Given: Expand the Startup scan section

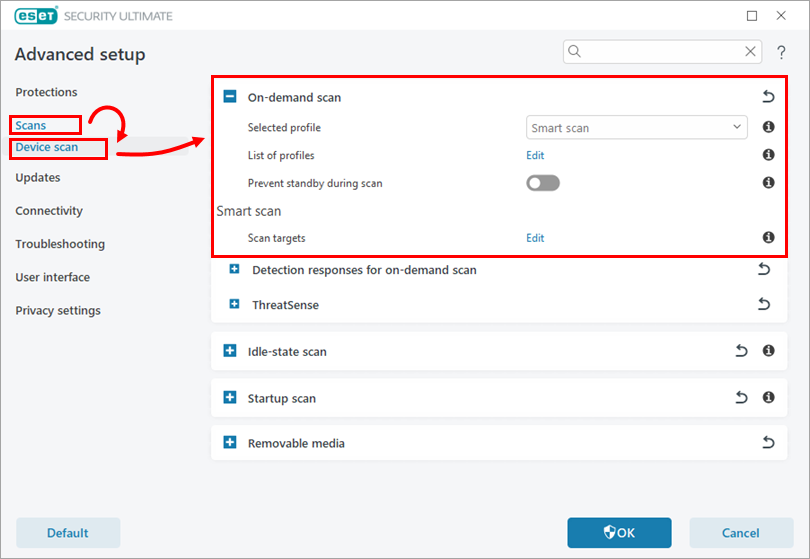Looking at the screenshot, I should tap(229, 398).
